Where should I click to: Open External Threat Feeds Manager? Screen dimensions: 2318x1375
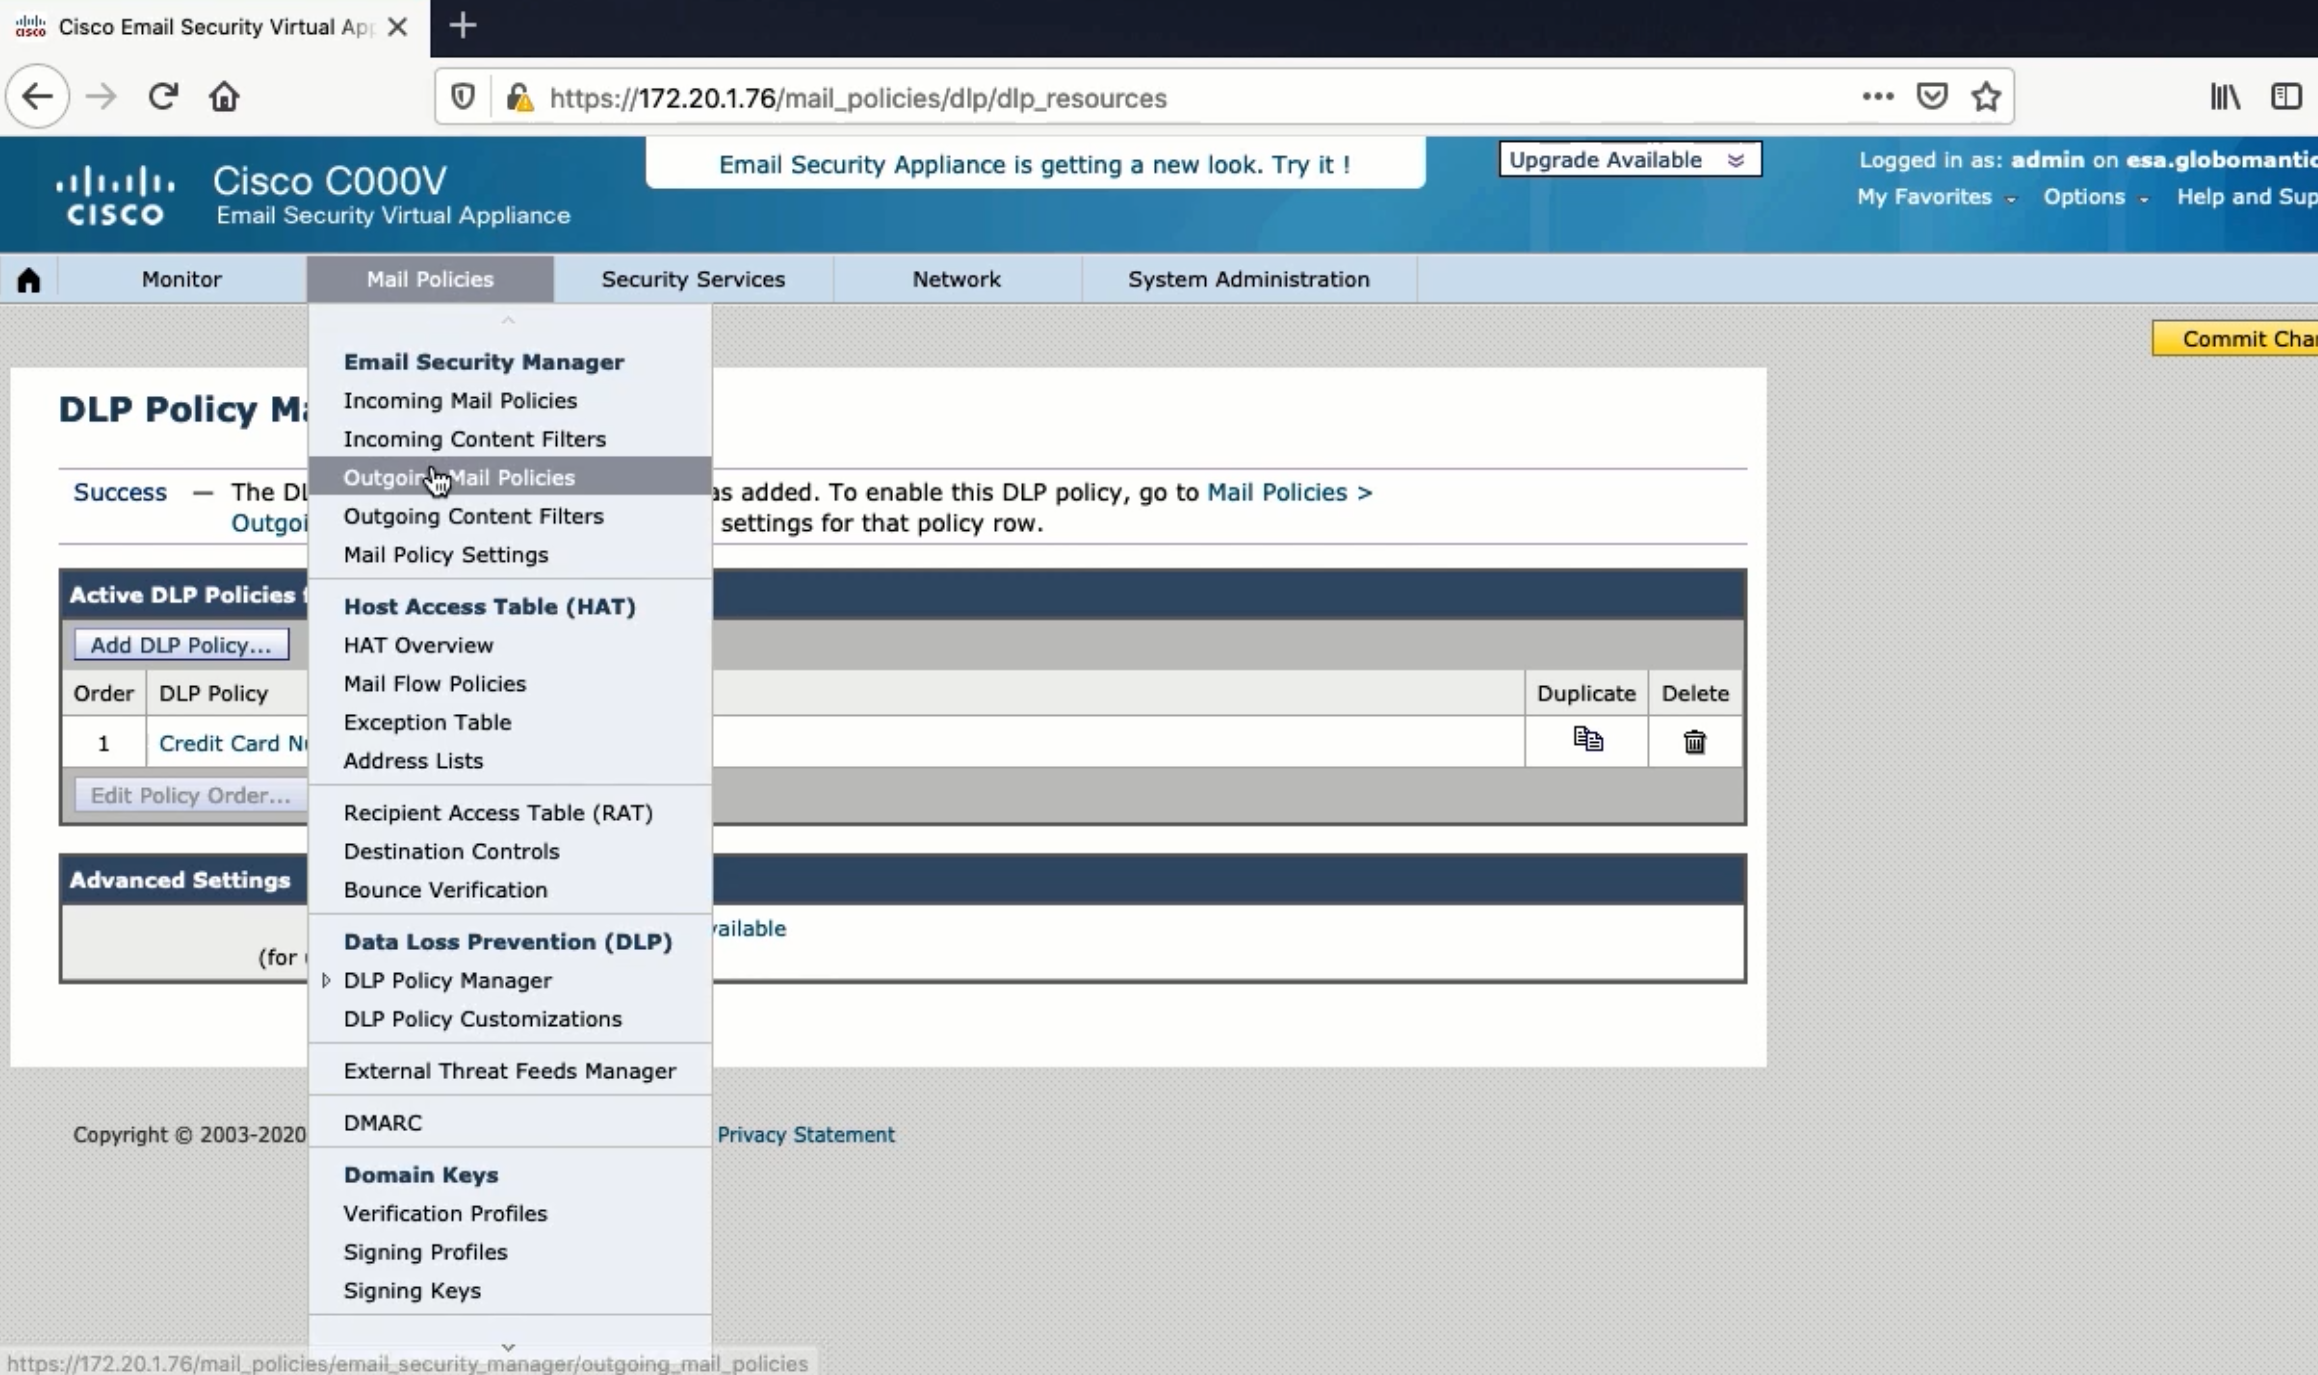(510, 1071)
